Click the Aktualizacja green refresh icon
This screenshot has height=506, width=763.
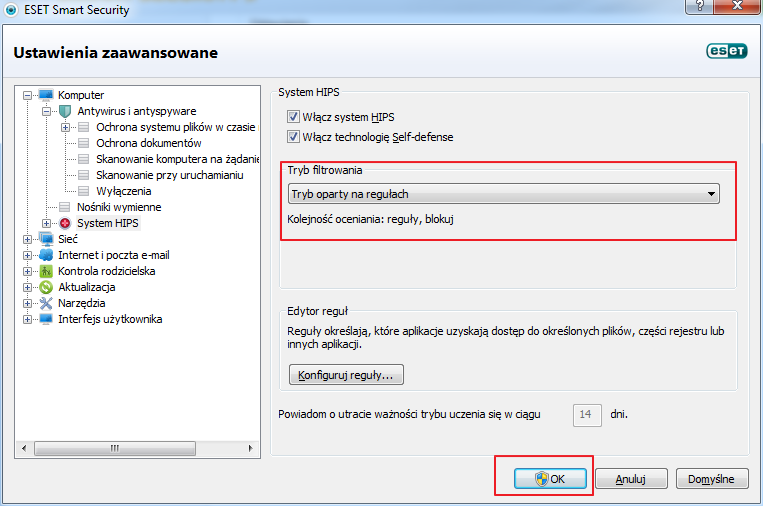pos(46,287)
